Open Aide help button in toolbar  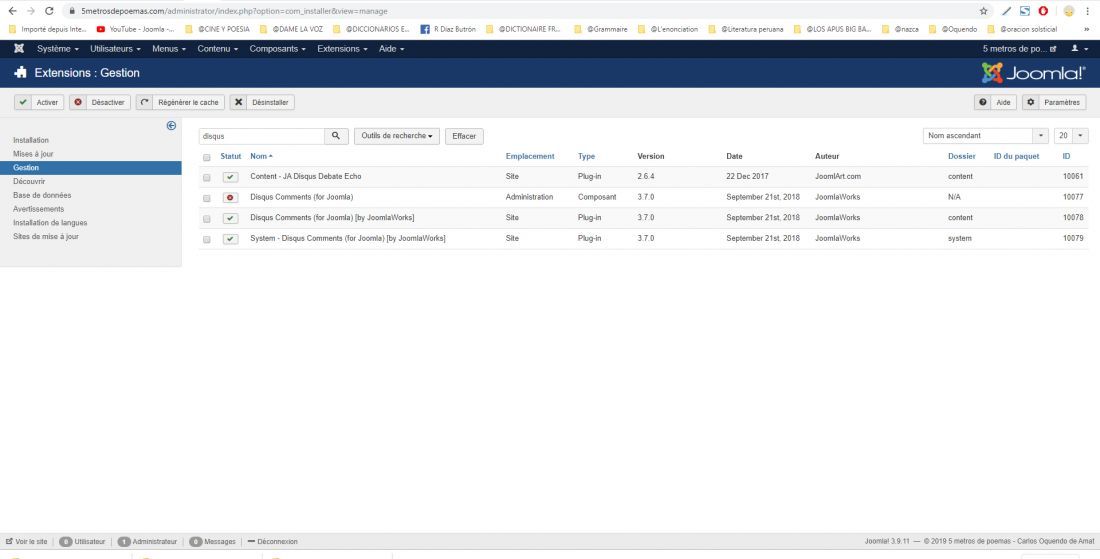pos(995,102)
